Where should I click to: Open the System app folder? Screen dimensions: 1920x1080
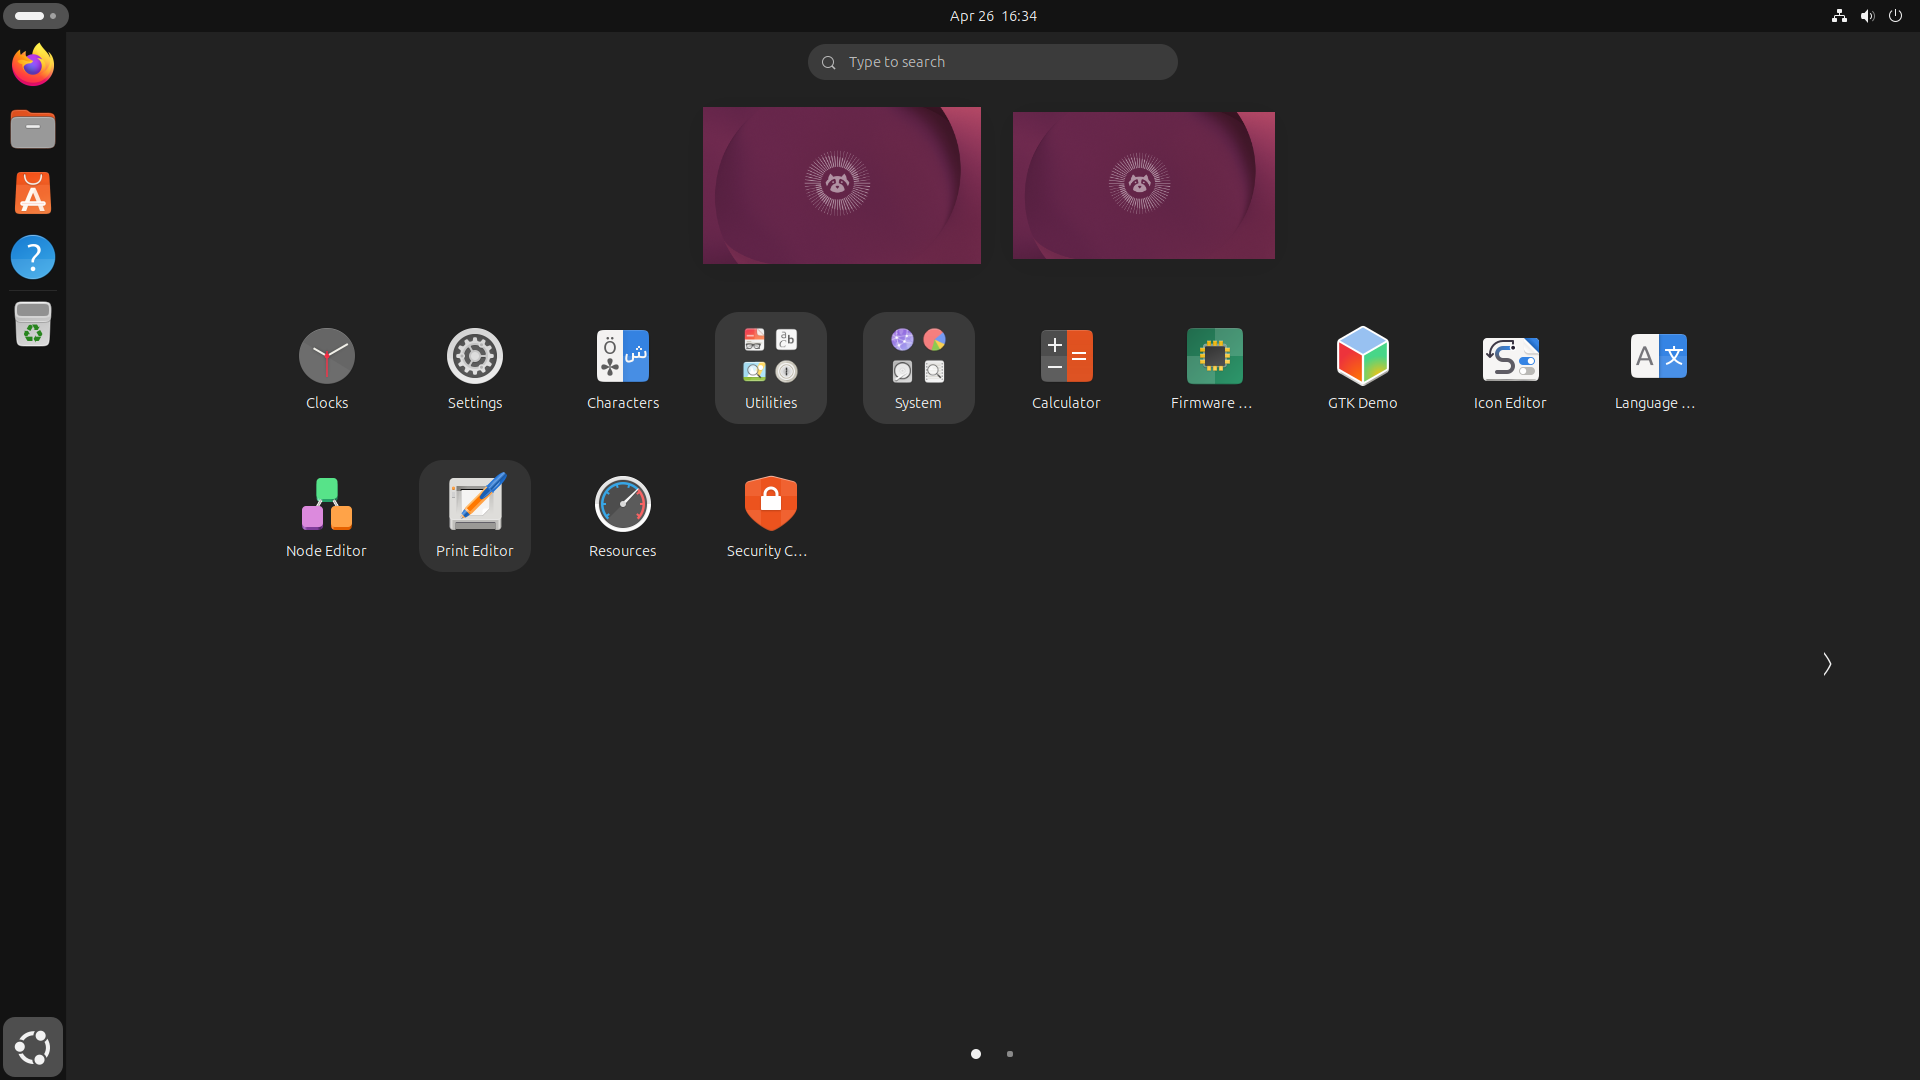(x=919, y=368)
